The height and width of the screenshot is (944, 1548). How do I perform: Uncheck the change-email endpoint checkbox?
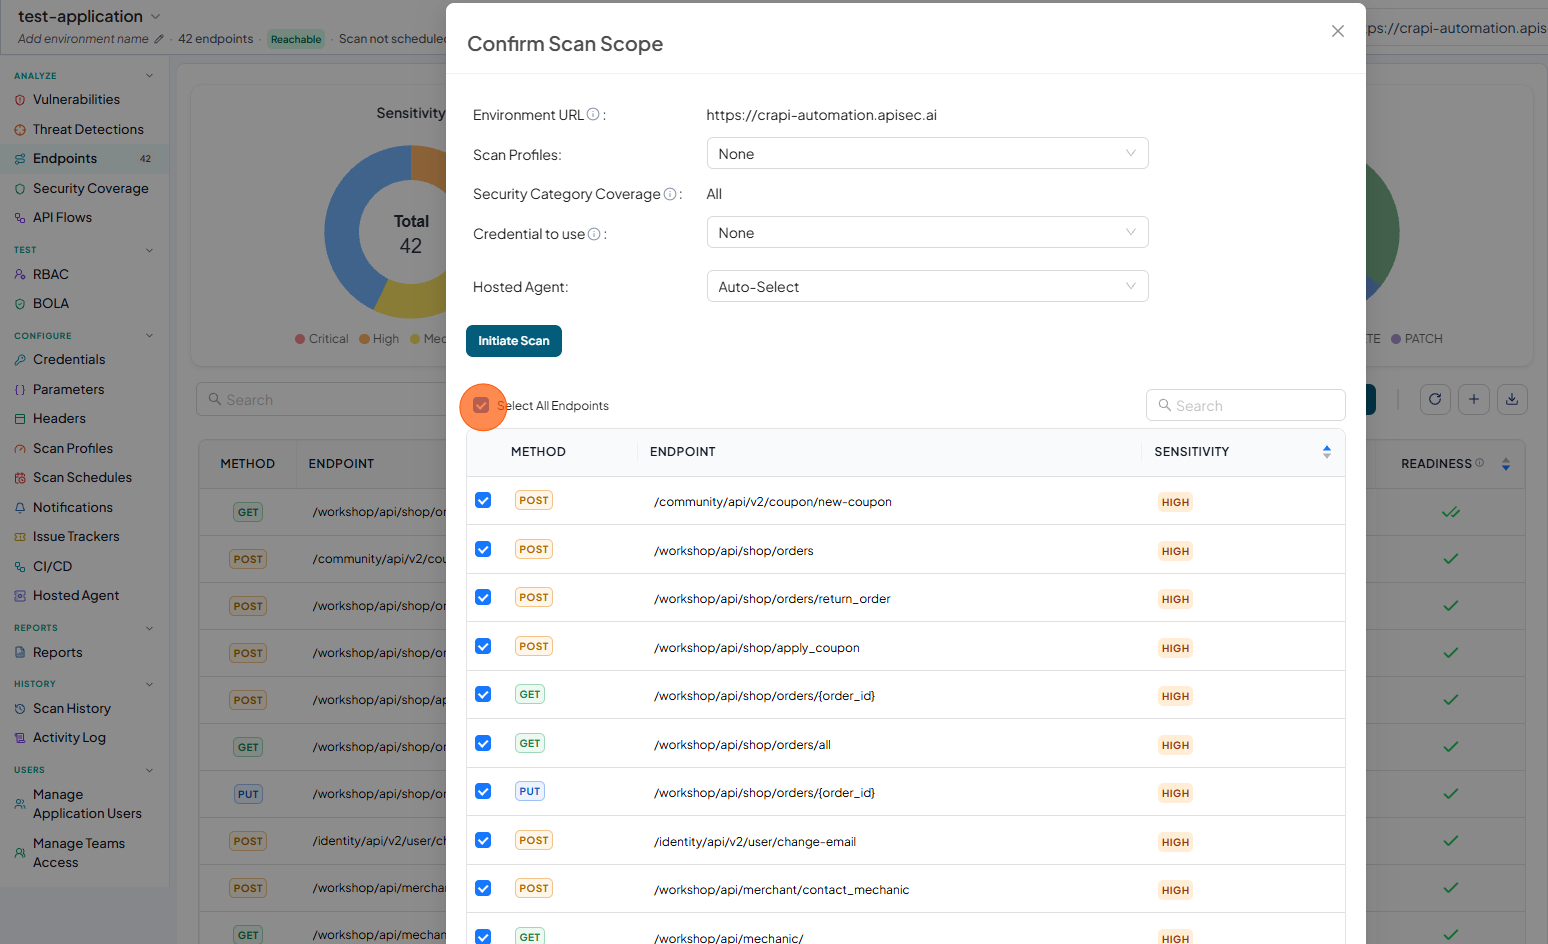(x=483, y=840)
